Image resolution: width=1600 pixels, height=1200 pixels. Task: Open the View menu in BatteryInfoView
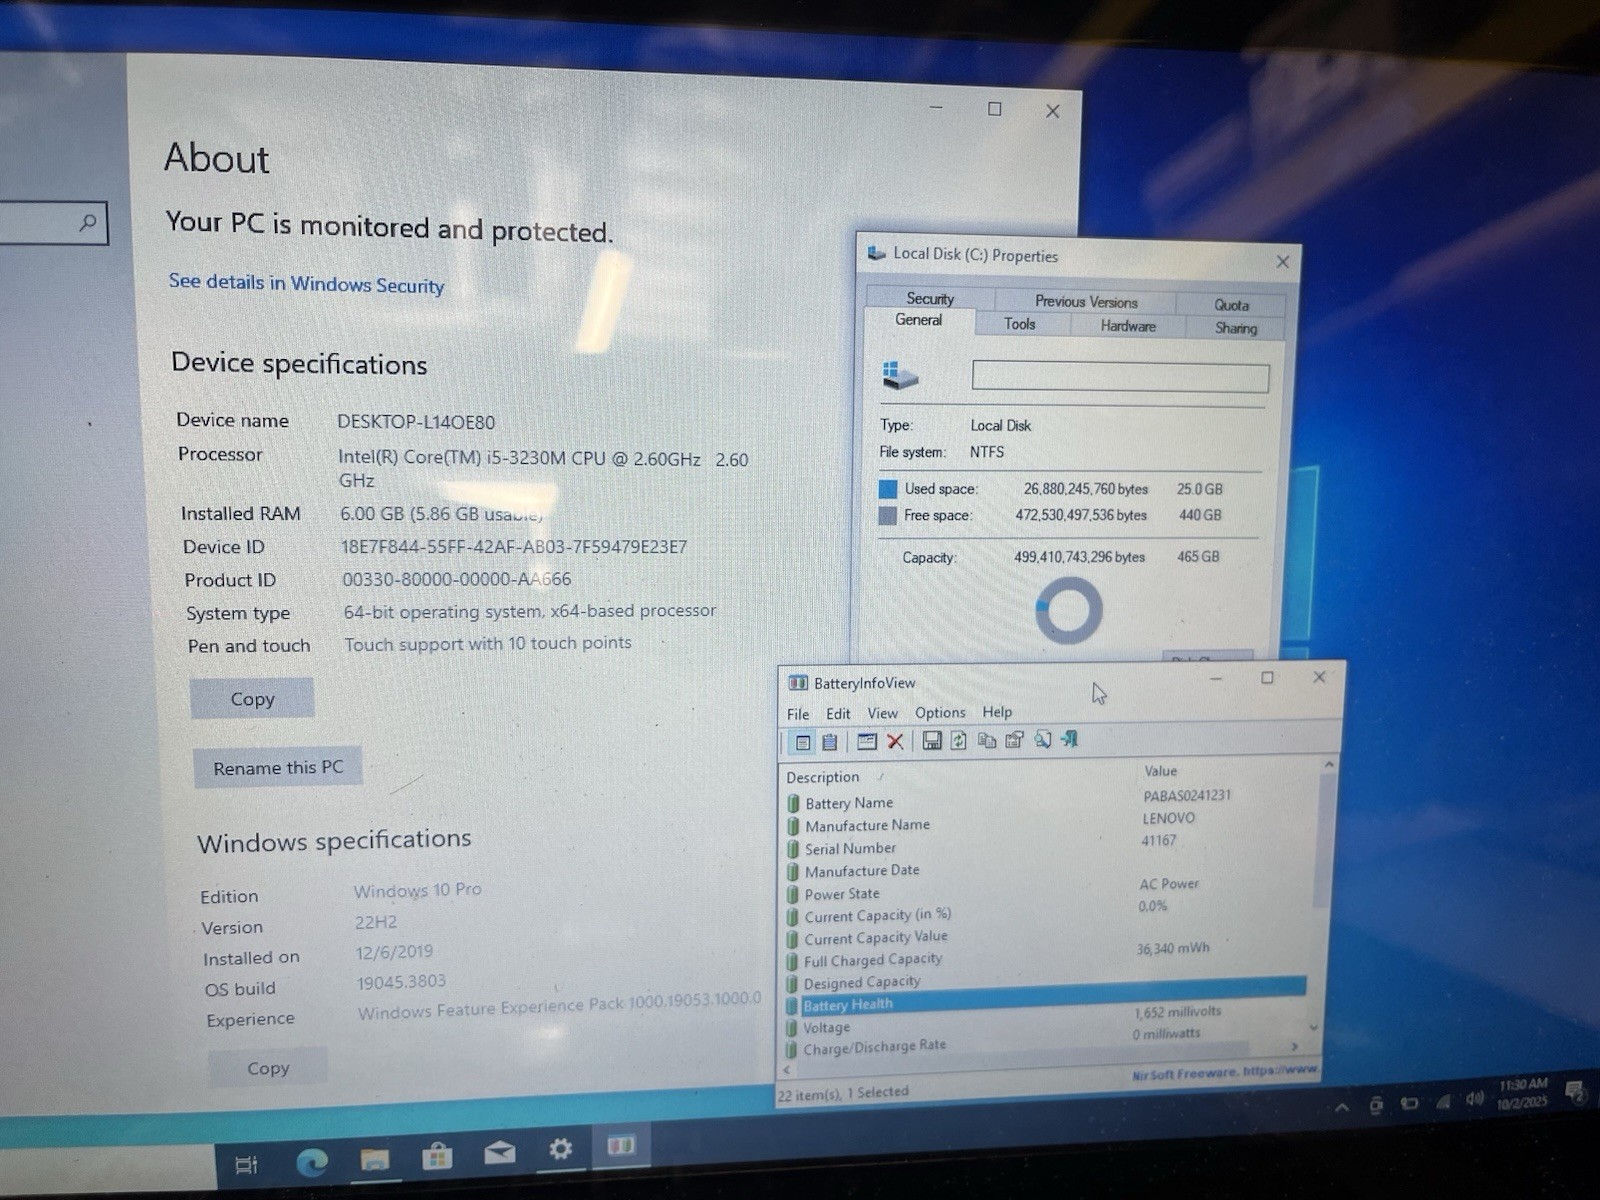[882, 713]
